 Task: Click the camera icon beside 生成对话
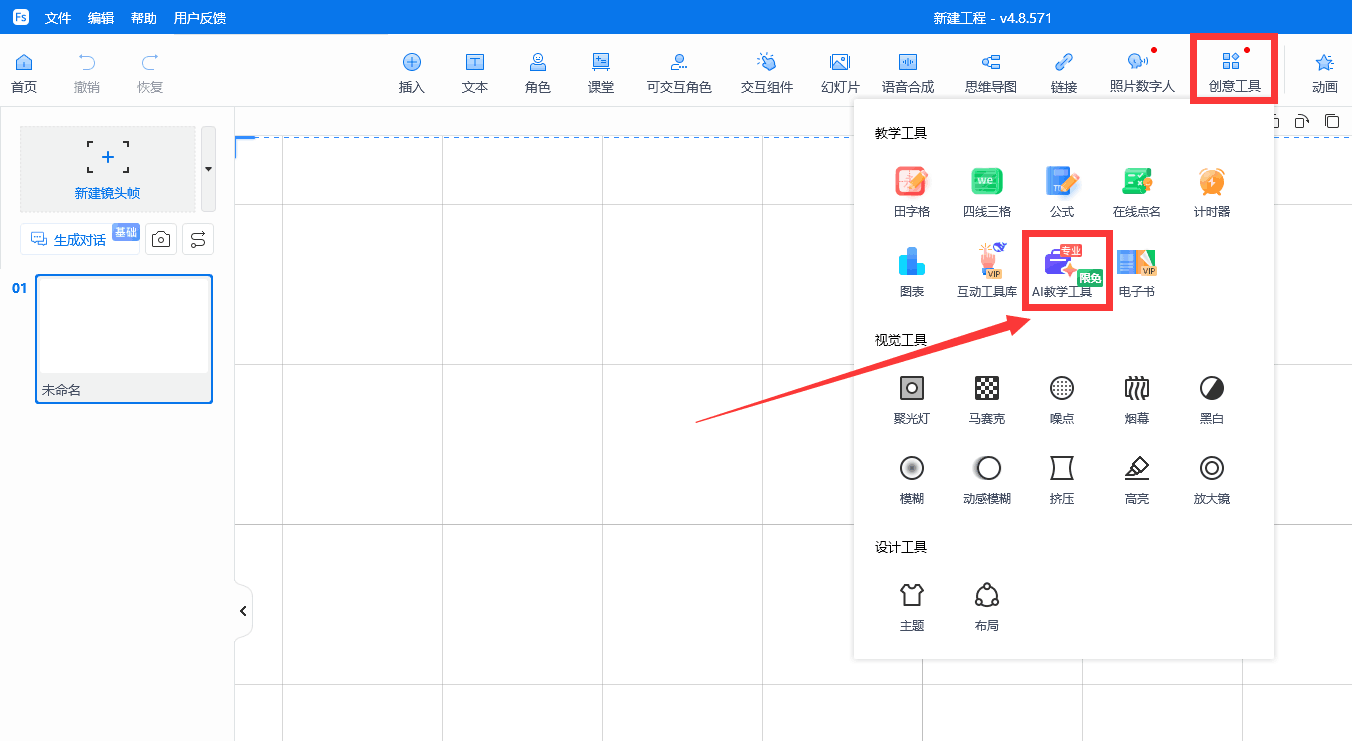click(x=160, y=240)
